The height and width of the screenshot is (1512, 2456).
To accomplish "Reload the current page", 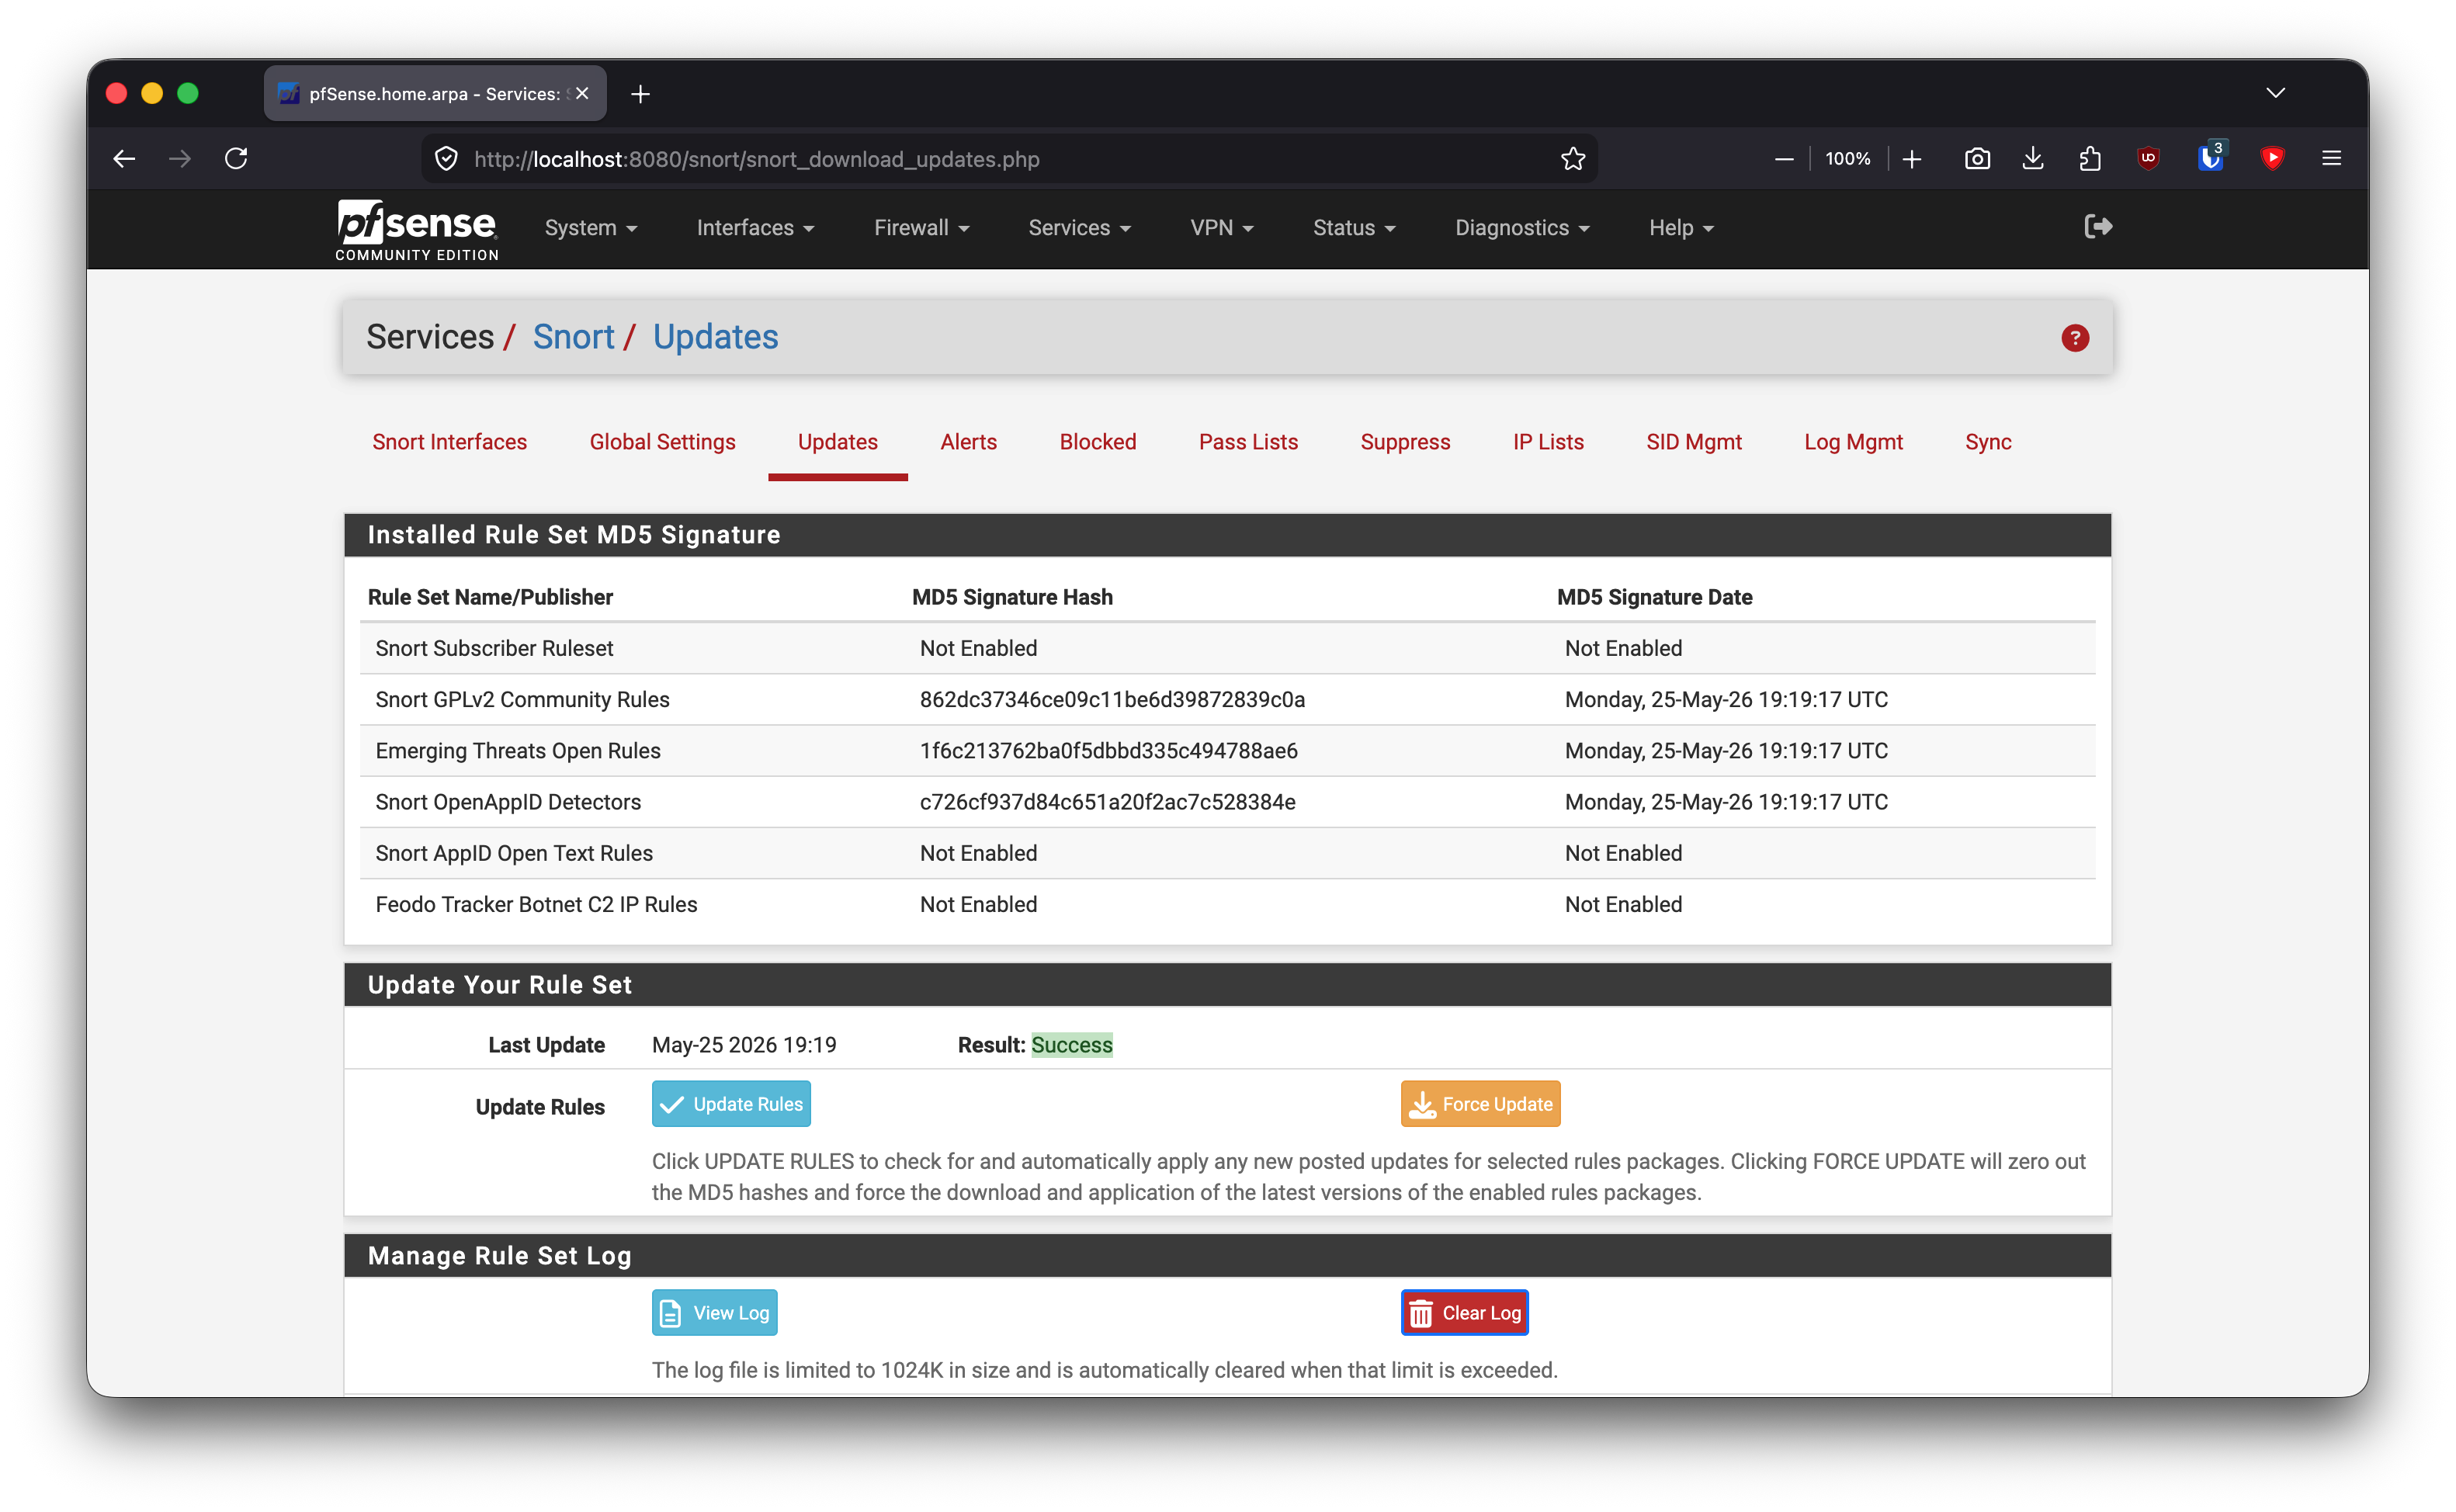I will pos(236,158).
